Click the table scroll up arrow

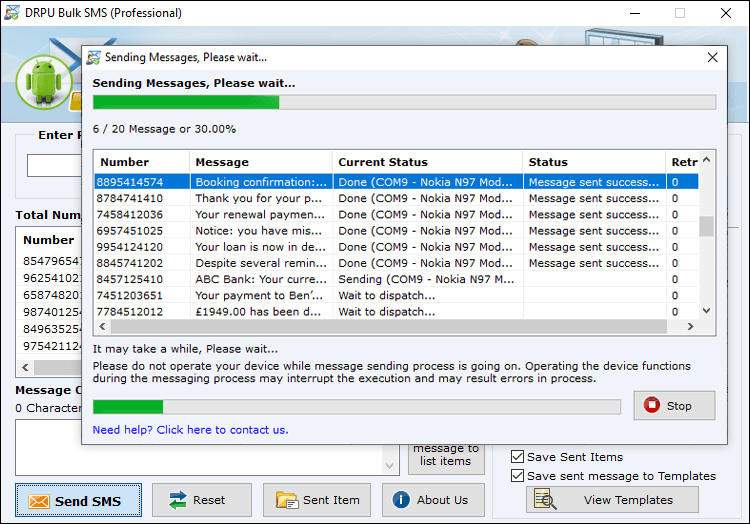(706, 160)
